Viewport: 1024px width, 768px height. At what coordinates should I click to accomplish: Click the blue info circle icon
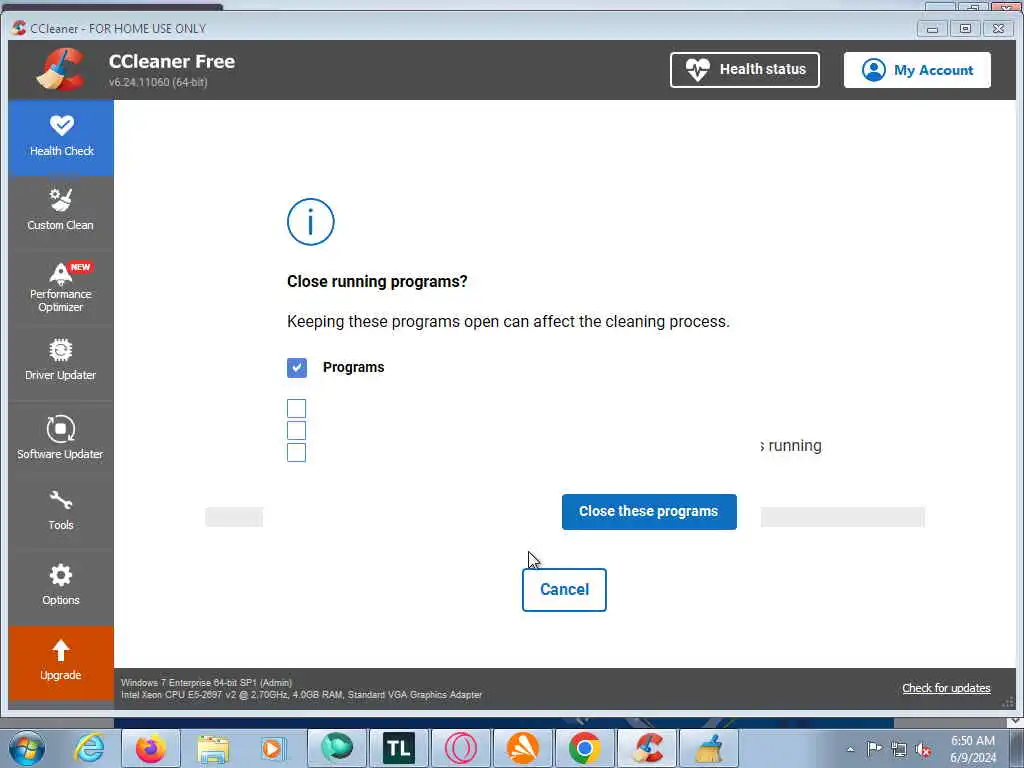[311, 222]
